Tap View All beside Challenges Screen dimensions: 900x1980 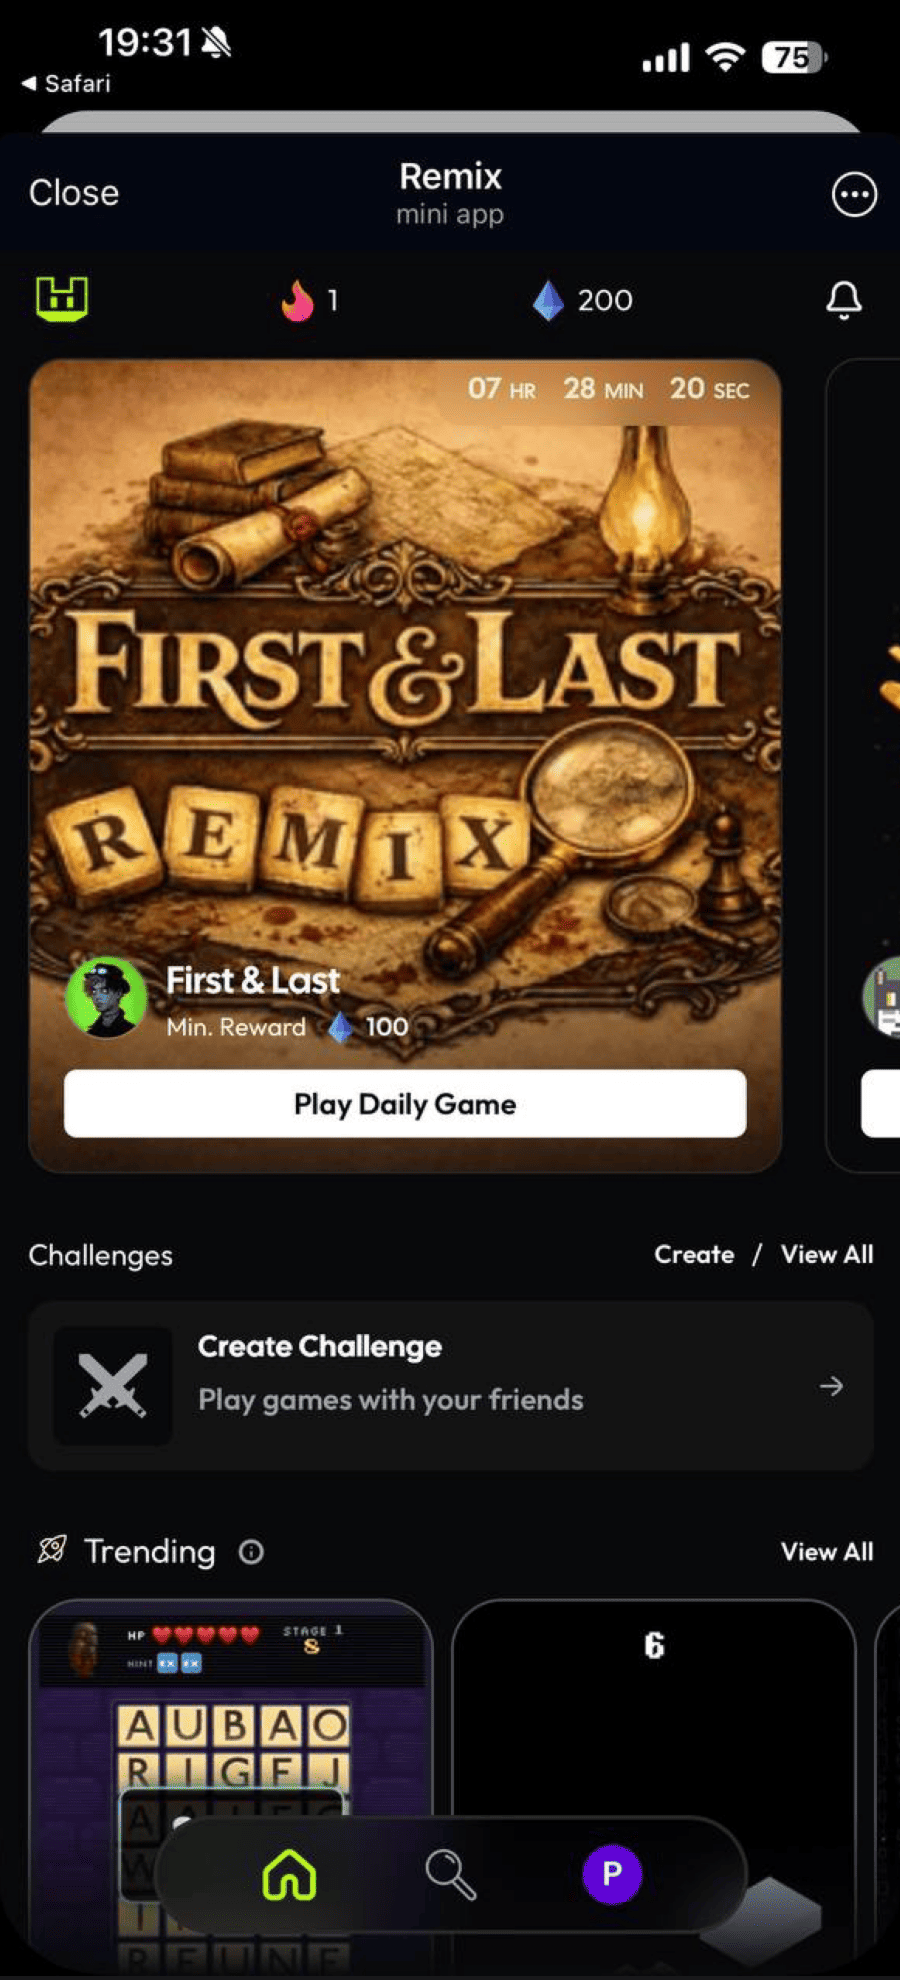[827, 1255]
